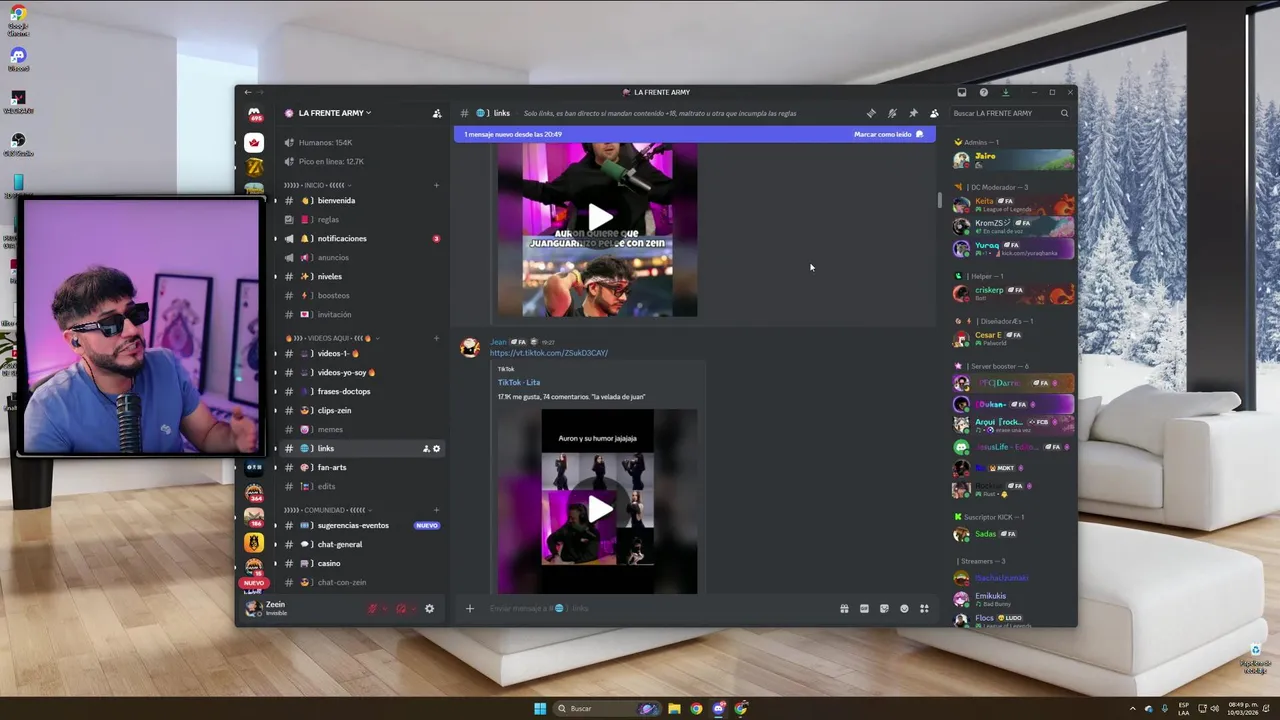Image resolution: width=1280 pixels, height=720 pixels.
Task: Click message input field for links channel
Action: [660, 608]
